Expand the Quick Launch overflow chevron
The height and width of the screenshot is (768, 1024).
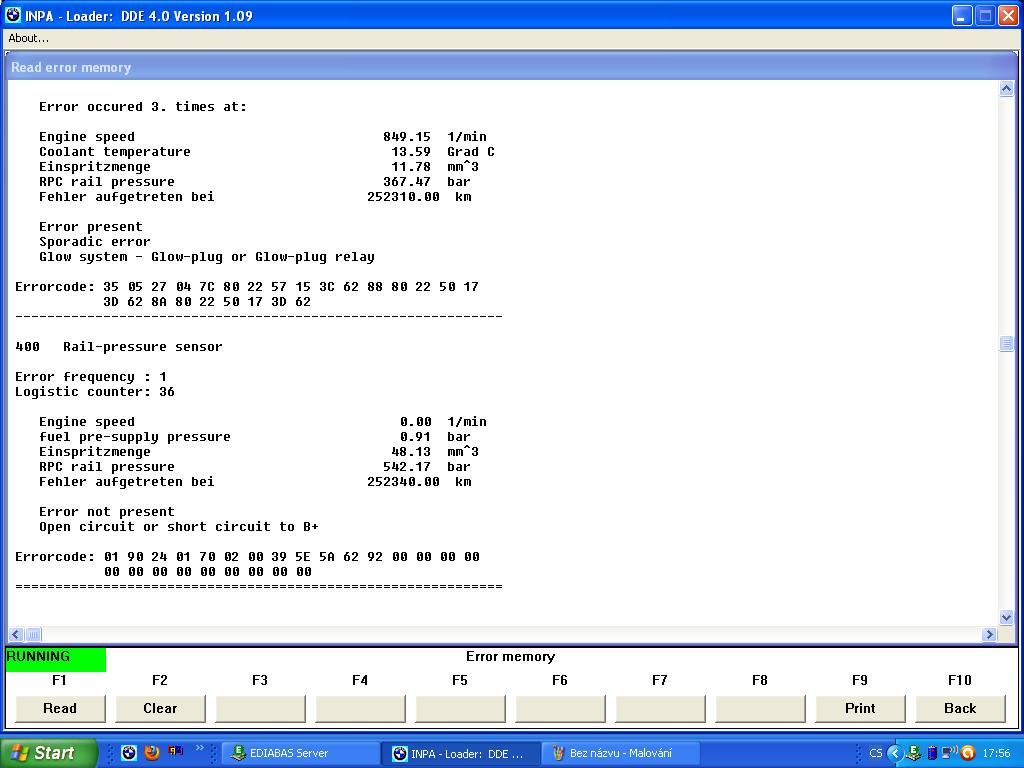(x=200, y=749)
